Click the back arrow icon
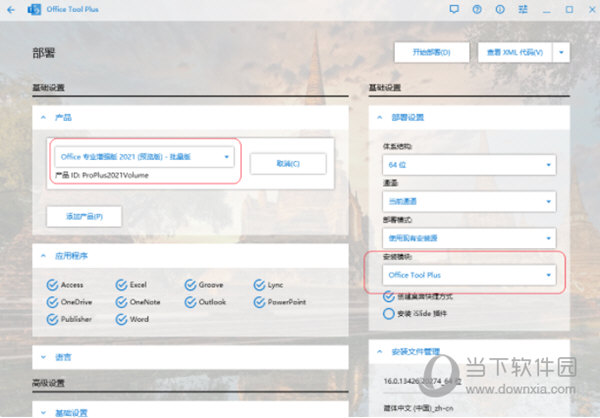600x418 pixels. [x=11, y=10]
